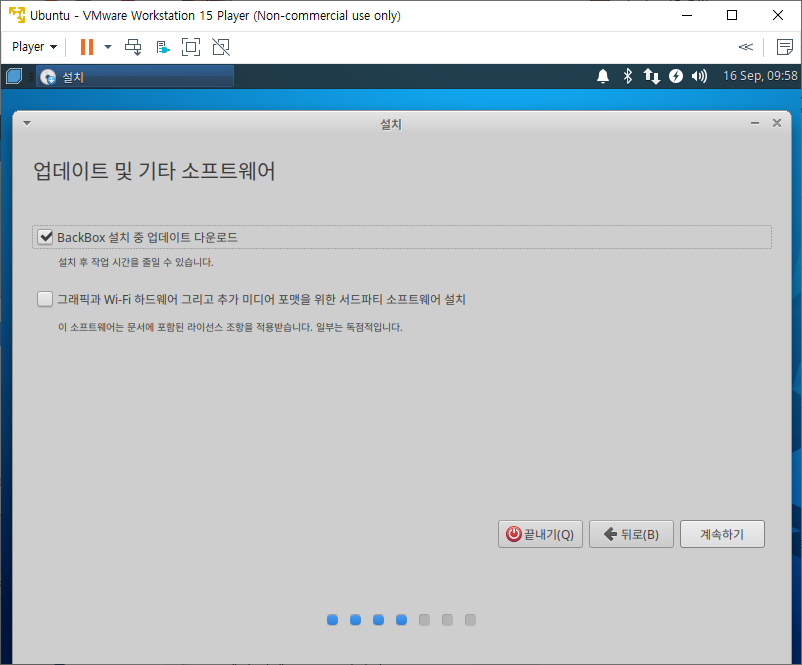The height and width of the screenshot is (665, 802).
Task: Minimize the 설치 installer window
Action: (x=754, y=123)
